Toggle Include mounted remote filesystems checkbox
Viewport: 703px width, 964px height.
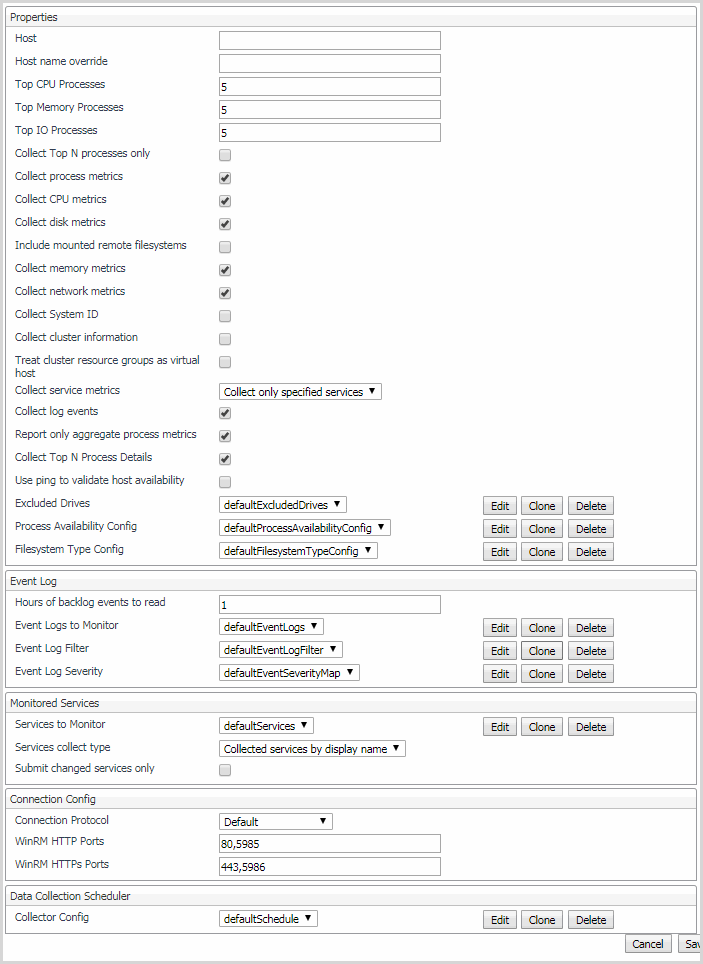pos(225,247)
